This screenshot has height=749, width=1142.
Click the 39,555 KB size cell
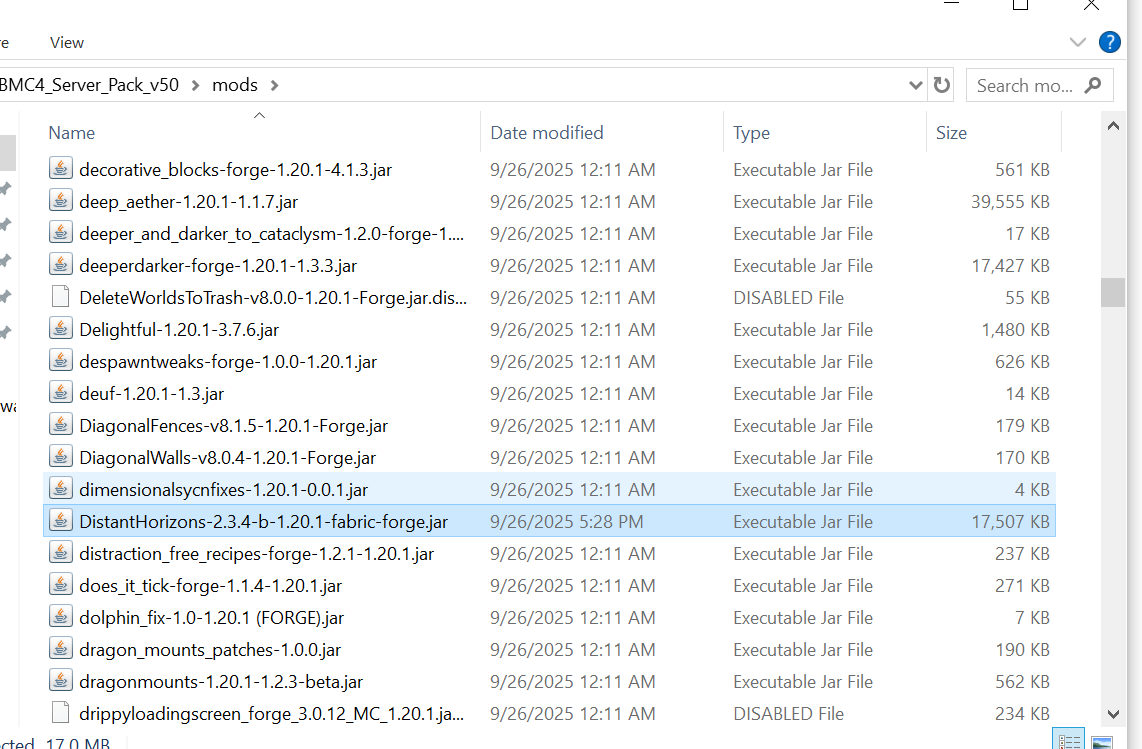(1010, 202)
